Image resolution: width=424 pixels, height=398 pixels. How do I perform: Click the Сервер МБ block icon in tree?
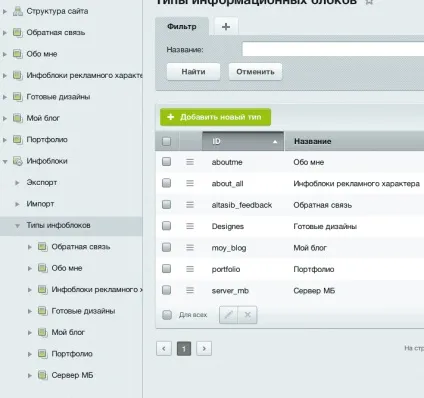(42, 375)
